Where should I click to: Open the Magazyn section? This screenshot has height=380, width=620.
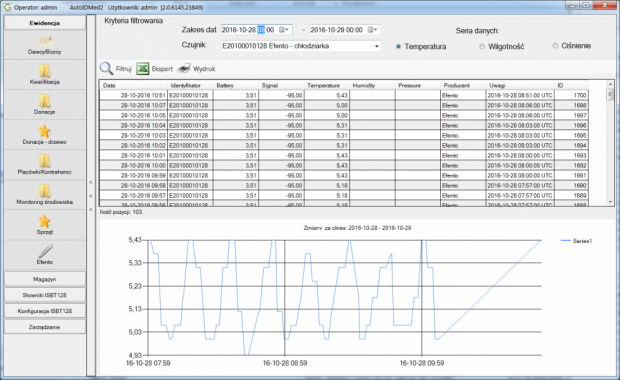click(45, 279)
